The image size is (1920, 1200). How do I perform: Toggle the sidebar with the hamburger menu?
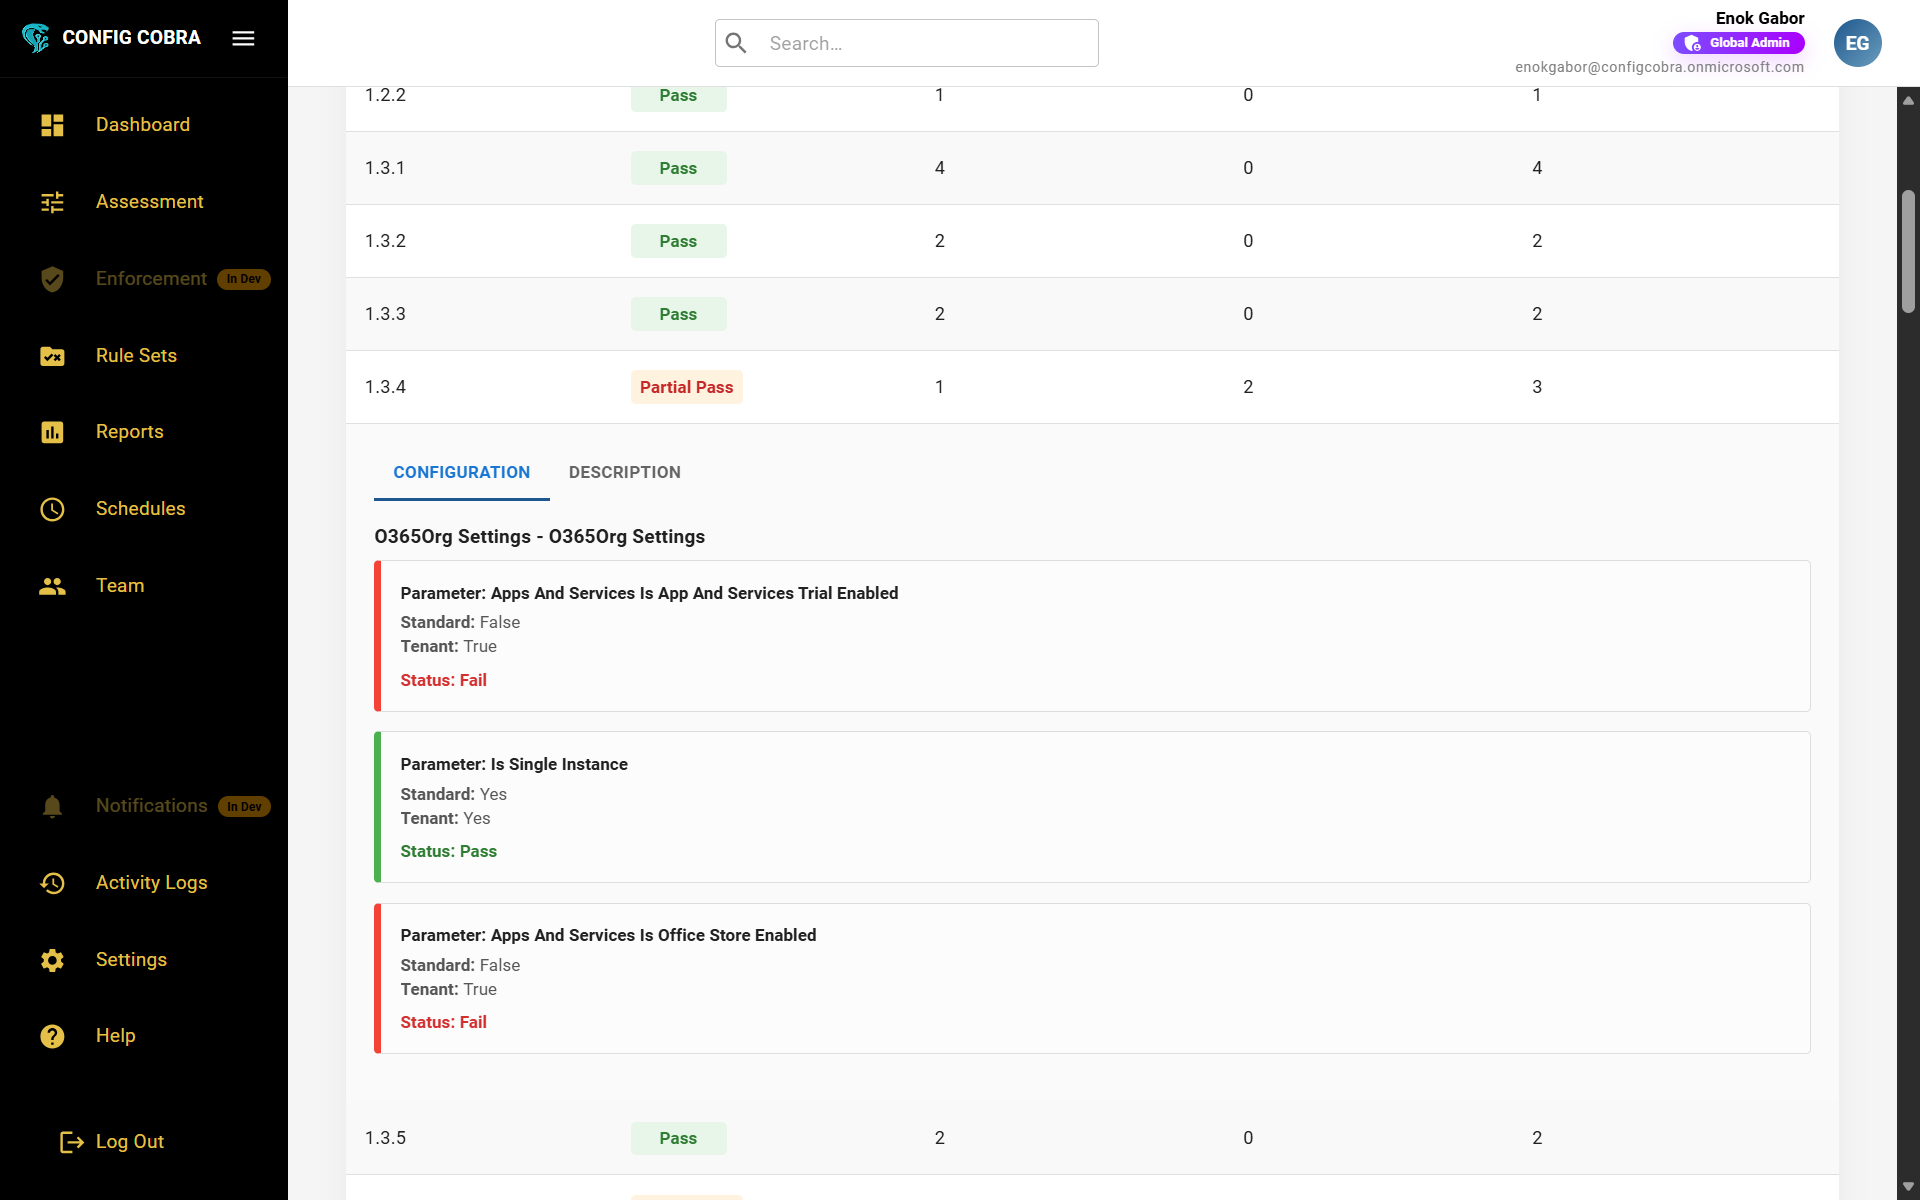[x=243, y=38]
